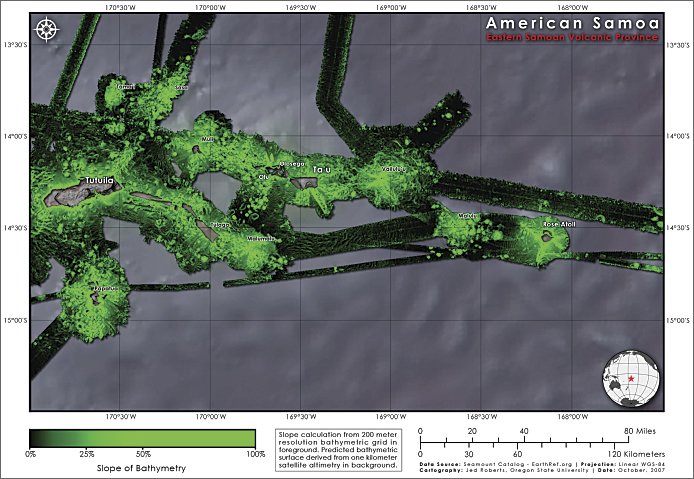Click the 169°00'W label along the top edge
The width and height of the screenshot is (694, 479).
coord(391,7)
